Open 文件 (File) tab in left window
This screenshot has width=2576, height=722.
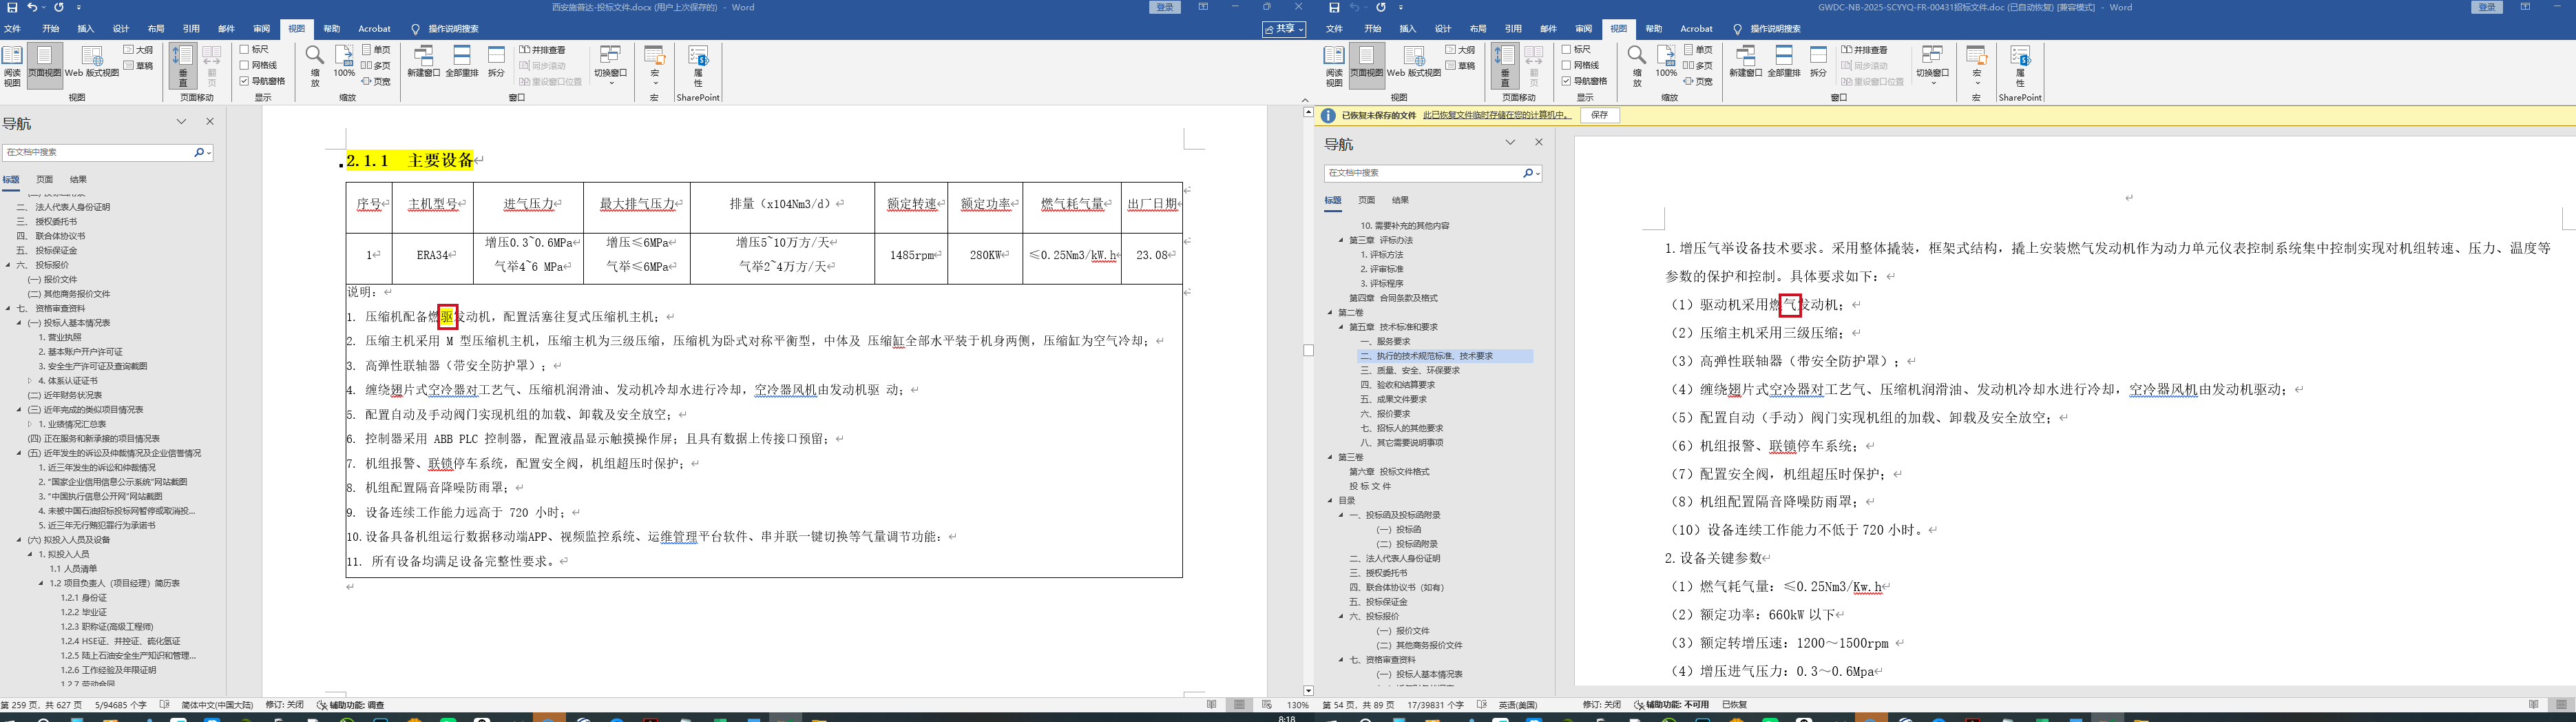pyautogui.click(x=13, y=29)
